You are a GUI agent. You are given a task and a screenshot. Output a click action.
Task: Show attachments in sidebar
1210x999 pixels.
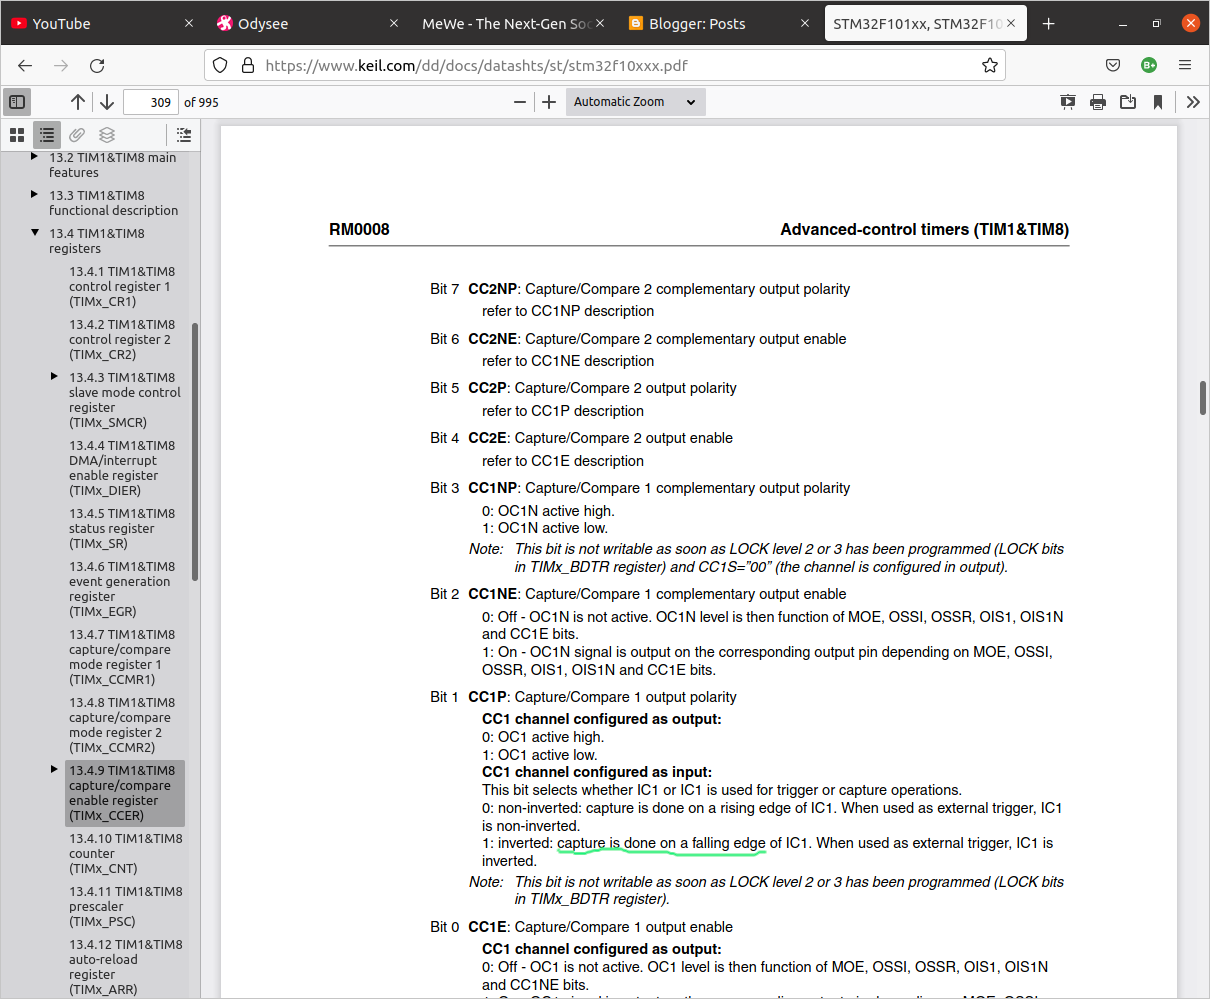coord(77,135)
